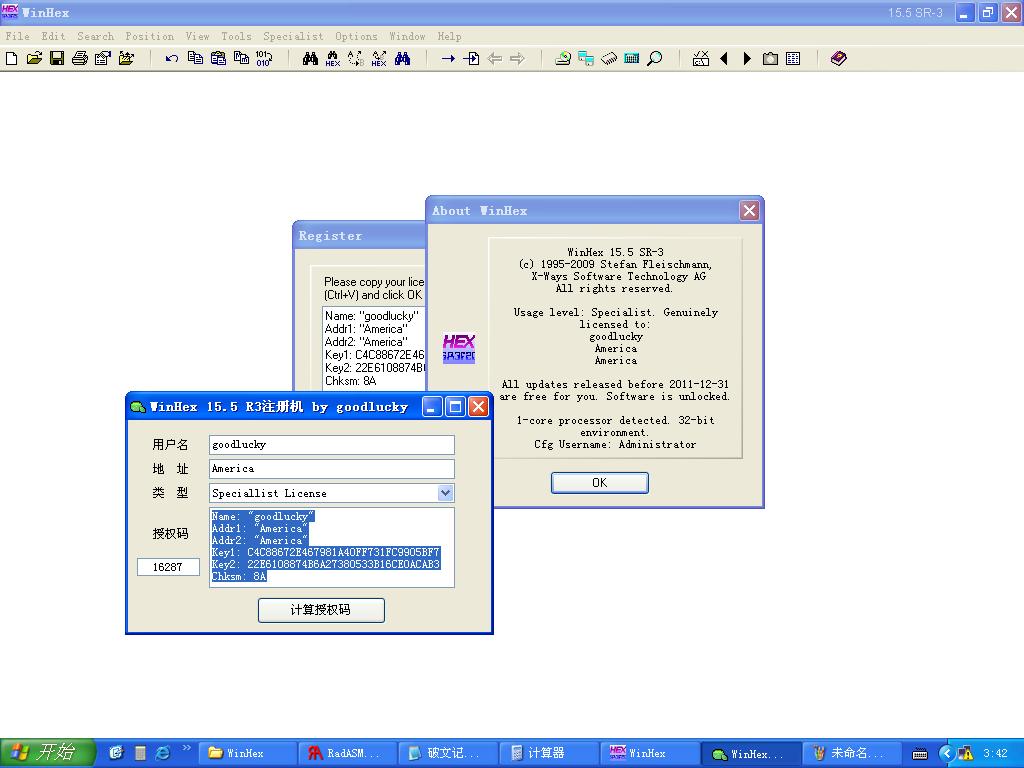Click the license text box in Register dialog
The image size is (1024, 768).
(374, 348)
